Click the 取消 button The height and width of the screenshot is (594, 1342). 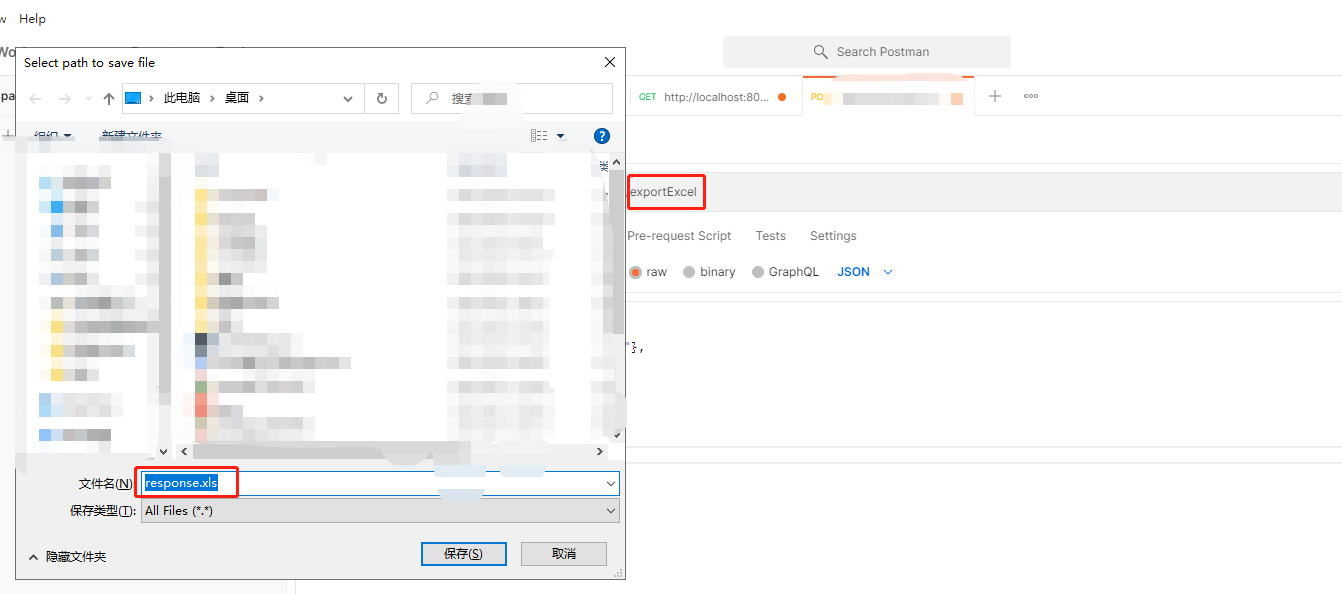tap(564, 553)
